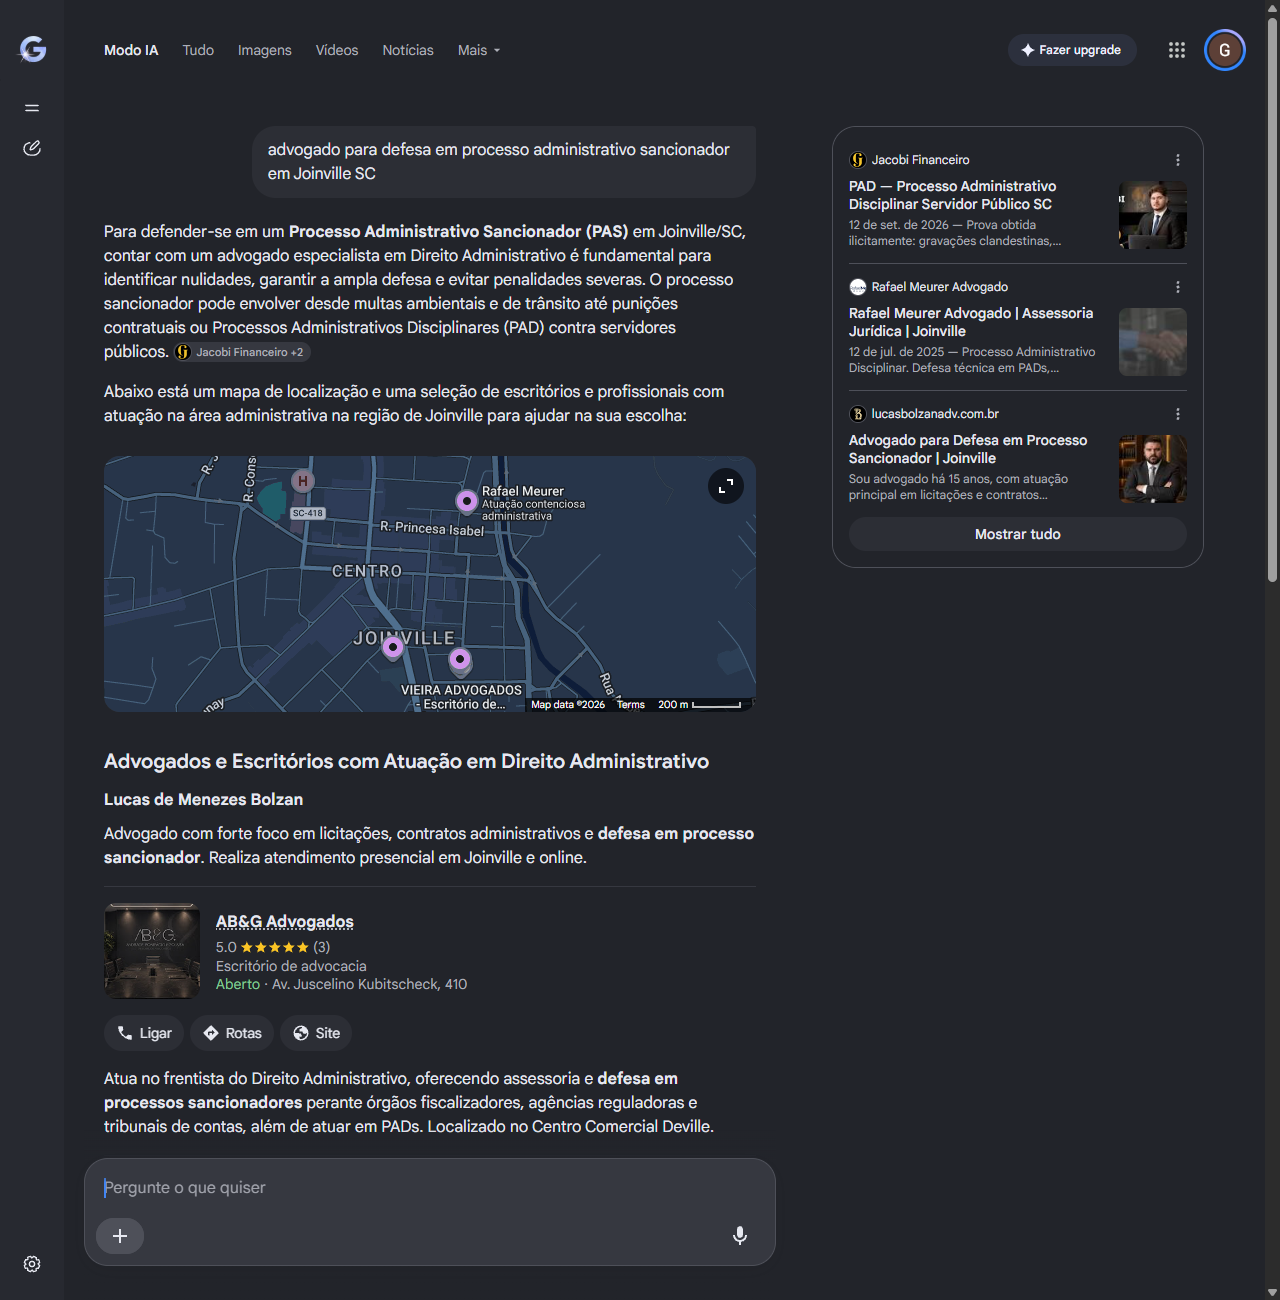Get directions with Rotas button
The image size is (1280, 1300).
232,1033
